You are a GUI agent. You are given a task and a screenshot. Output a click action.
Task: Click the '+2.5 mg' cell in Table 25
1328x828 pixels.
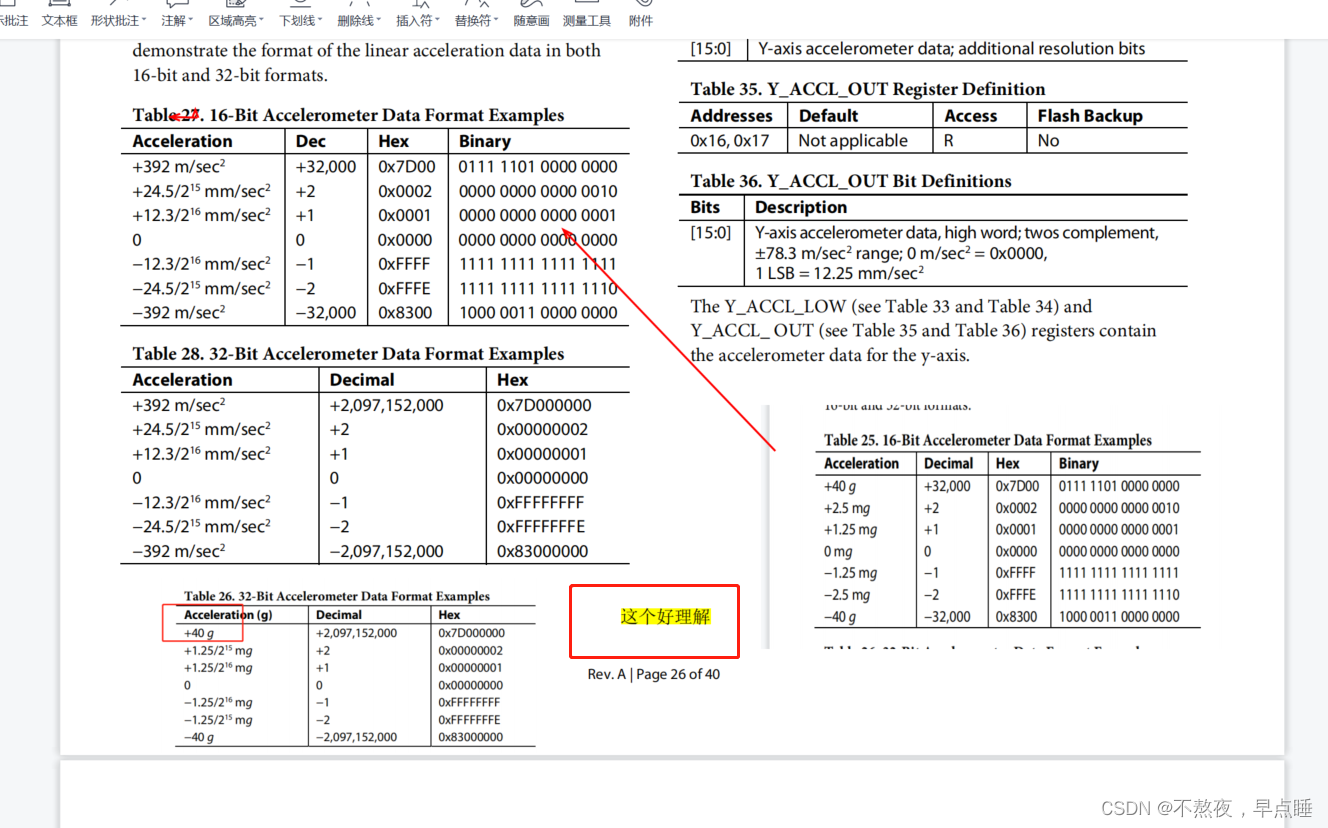pos(847,508)
